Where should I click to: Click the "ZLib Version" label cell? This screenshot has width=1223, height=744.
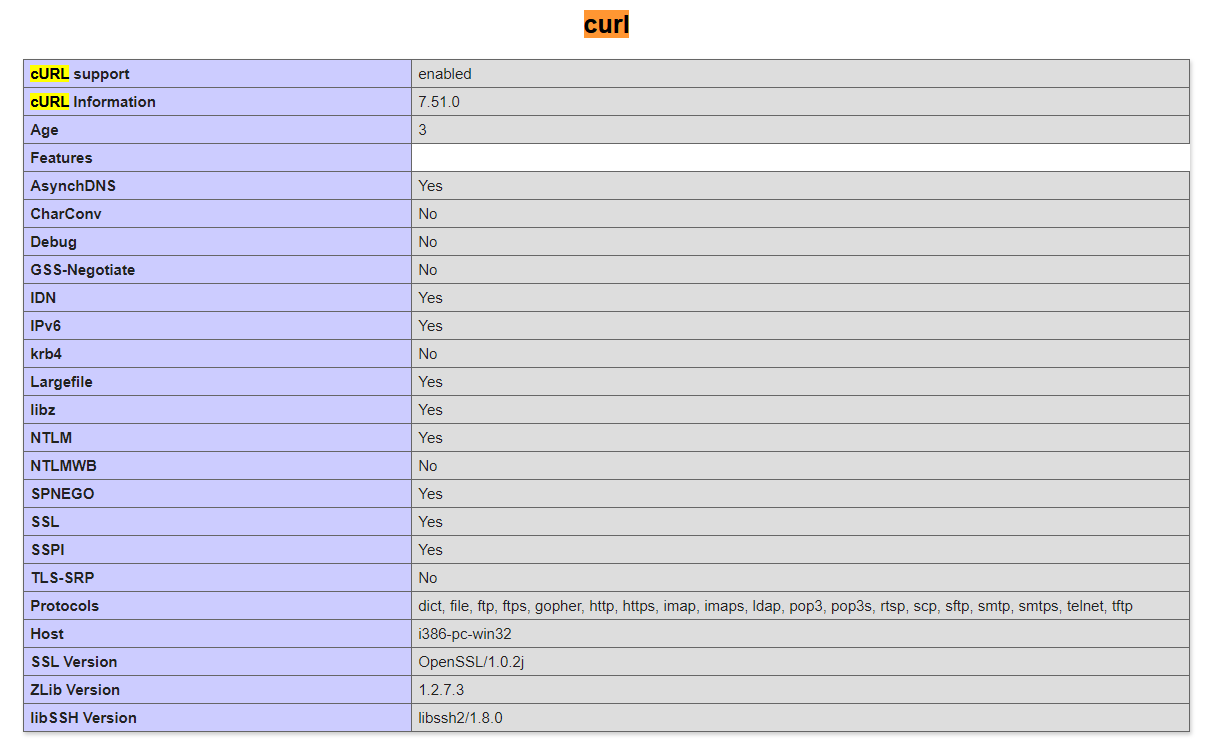tap(217, 690)
